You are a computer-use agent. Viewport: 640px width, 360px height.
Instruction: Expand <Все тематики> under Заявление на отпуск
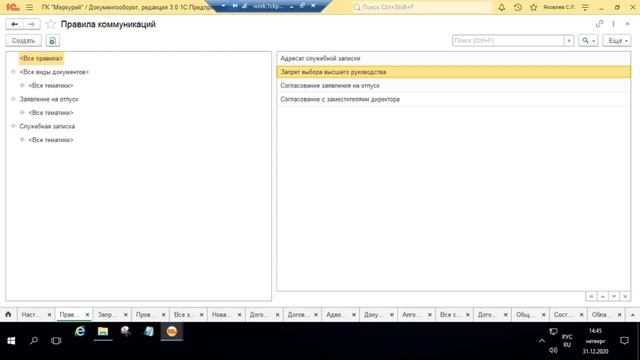pos(22,112)
